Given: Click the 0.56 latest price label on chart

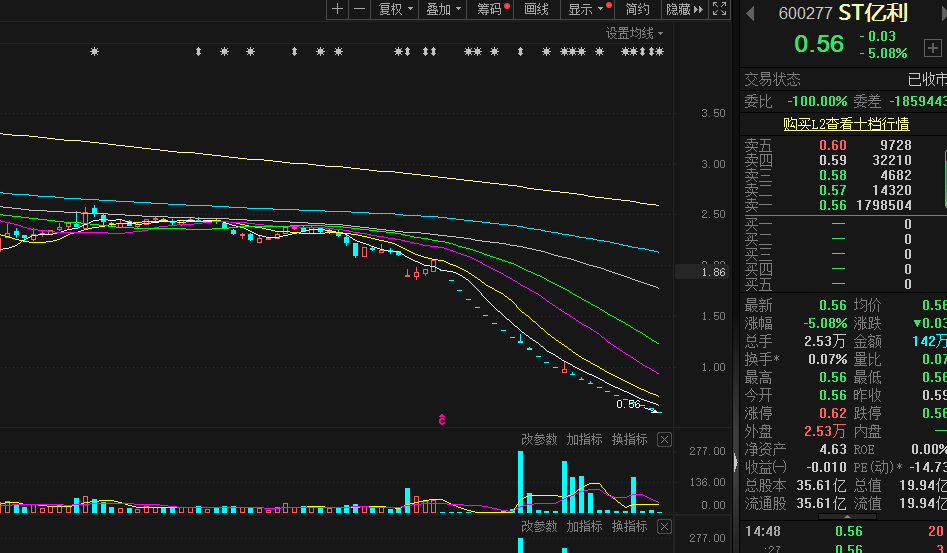Looking at the screenshot, I should click(x=628, y=404).
